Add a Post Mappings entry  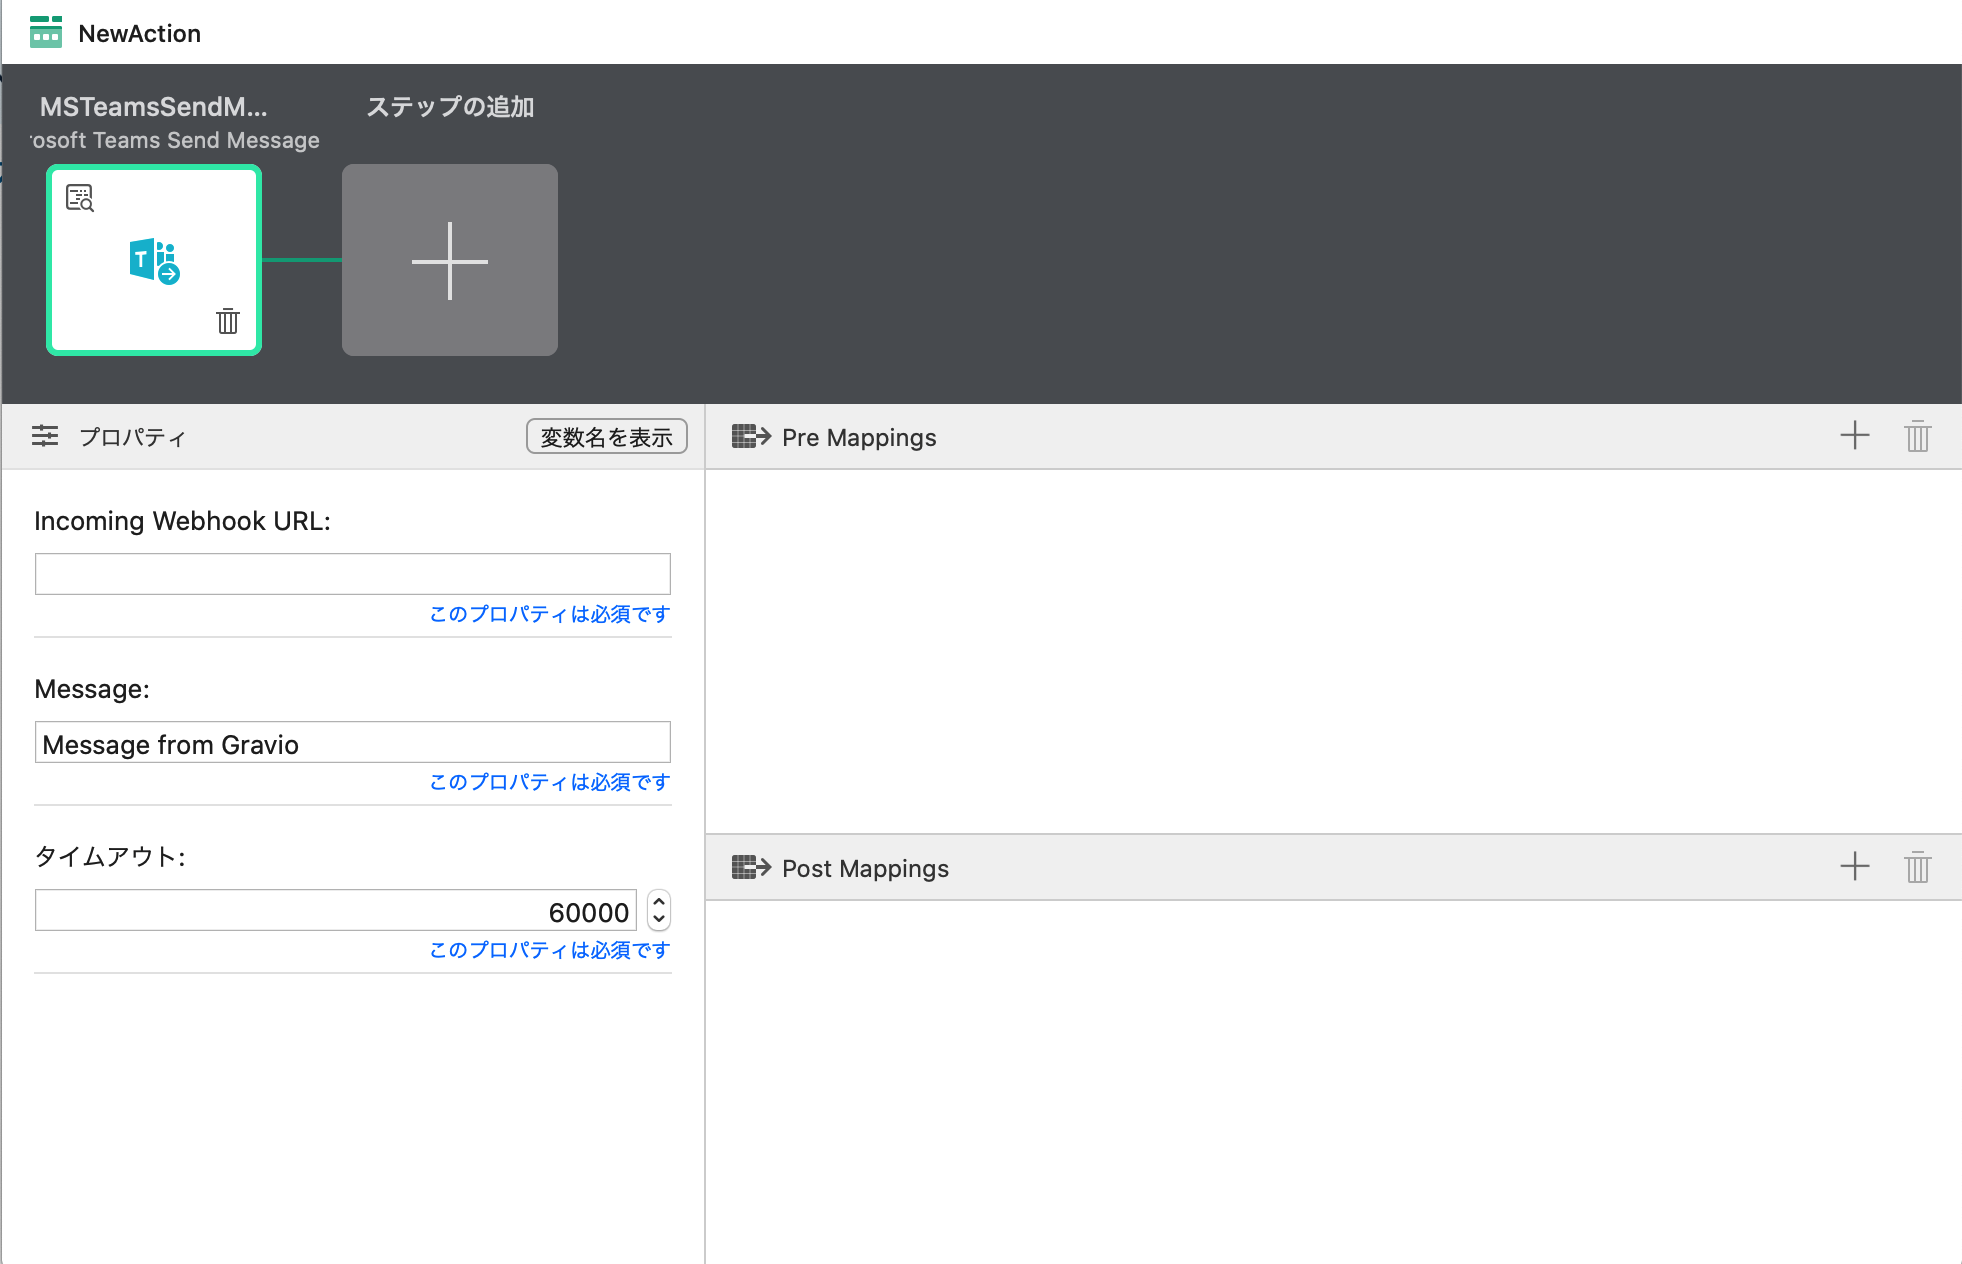tap(1854, 866)
